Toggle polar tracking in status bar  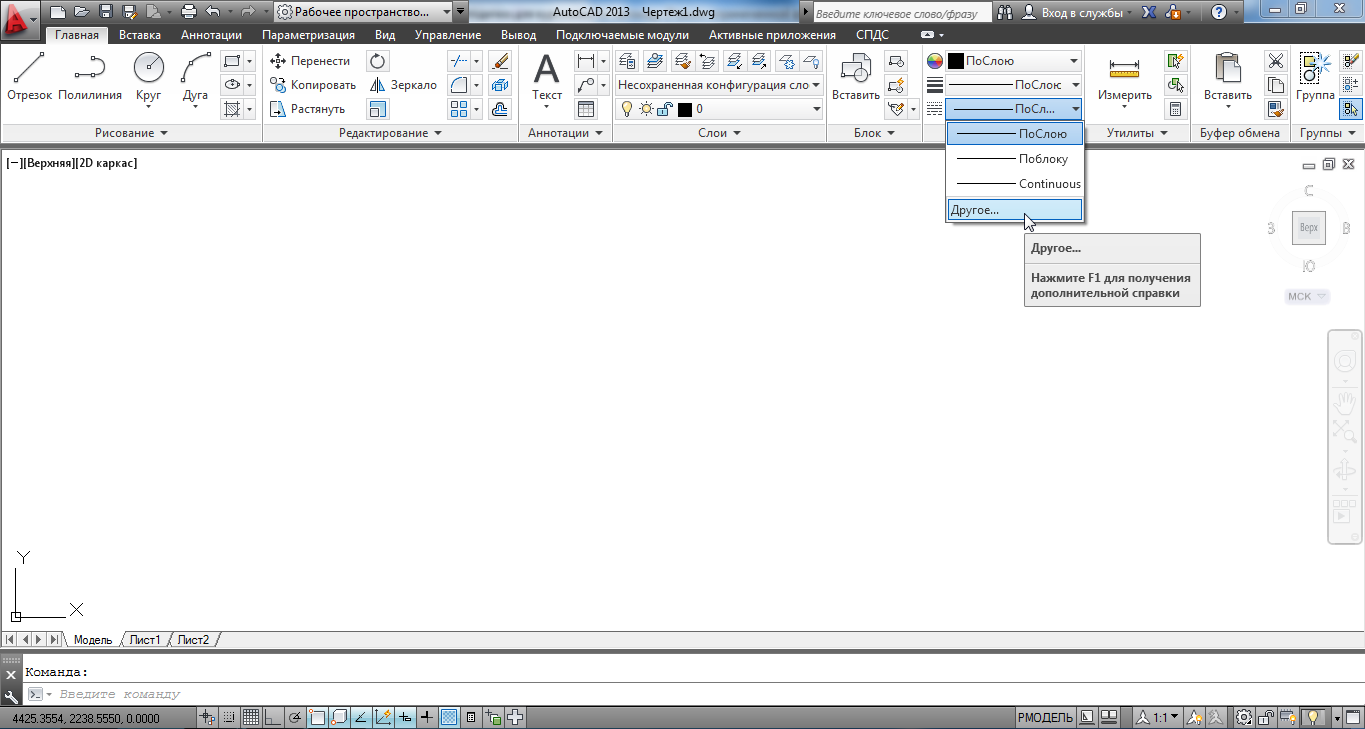coord(295,717)
